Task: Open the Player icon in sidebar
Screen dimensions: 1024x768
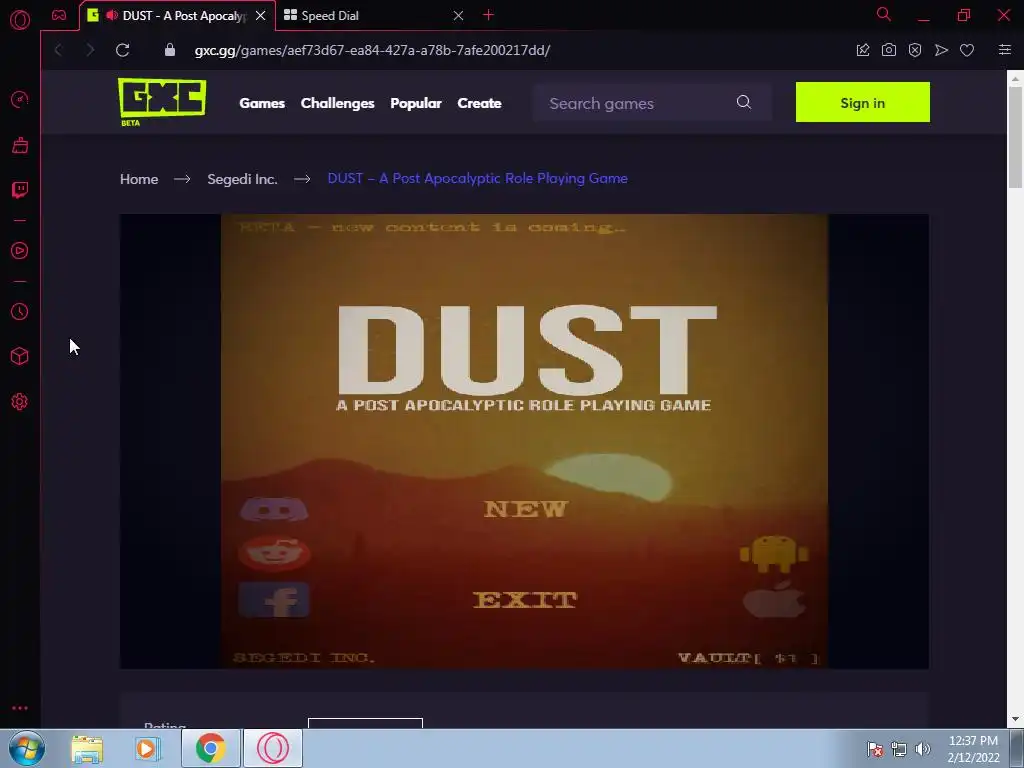Action: [x=20, y=251]
